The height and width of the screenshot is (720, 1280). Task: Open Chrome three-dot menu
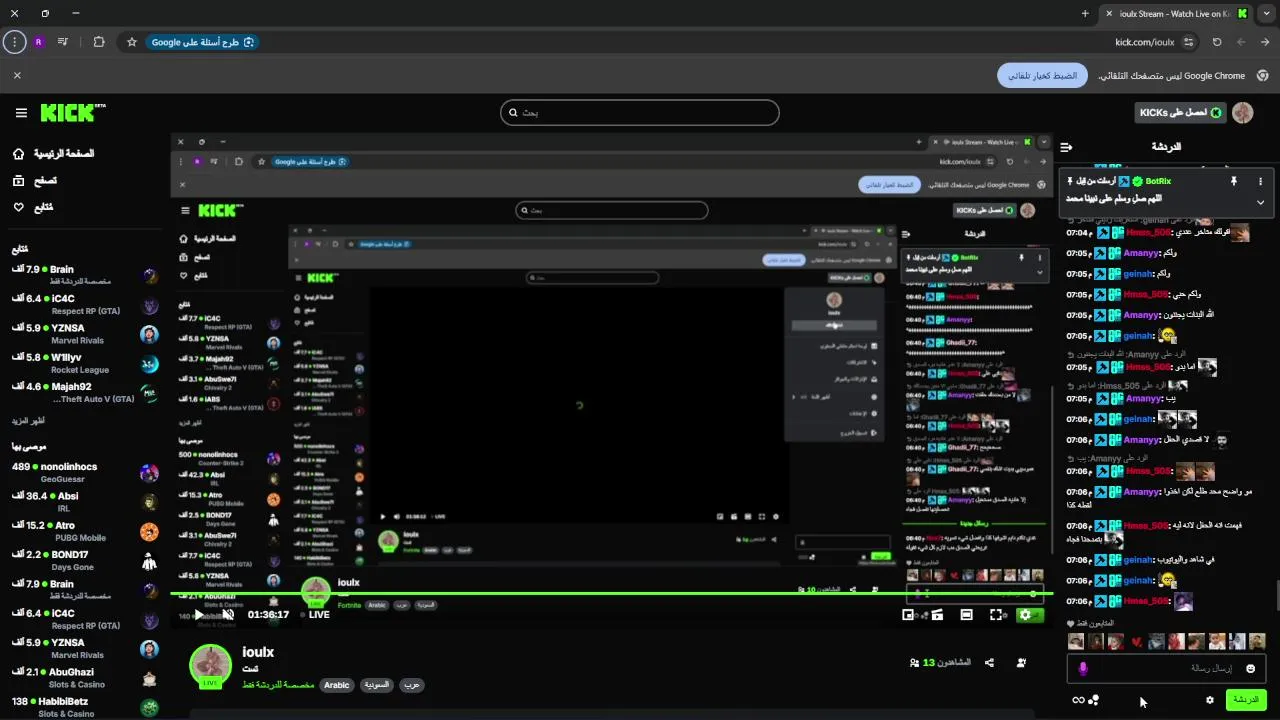click(x=14, y=42)
